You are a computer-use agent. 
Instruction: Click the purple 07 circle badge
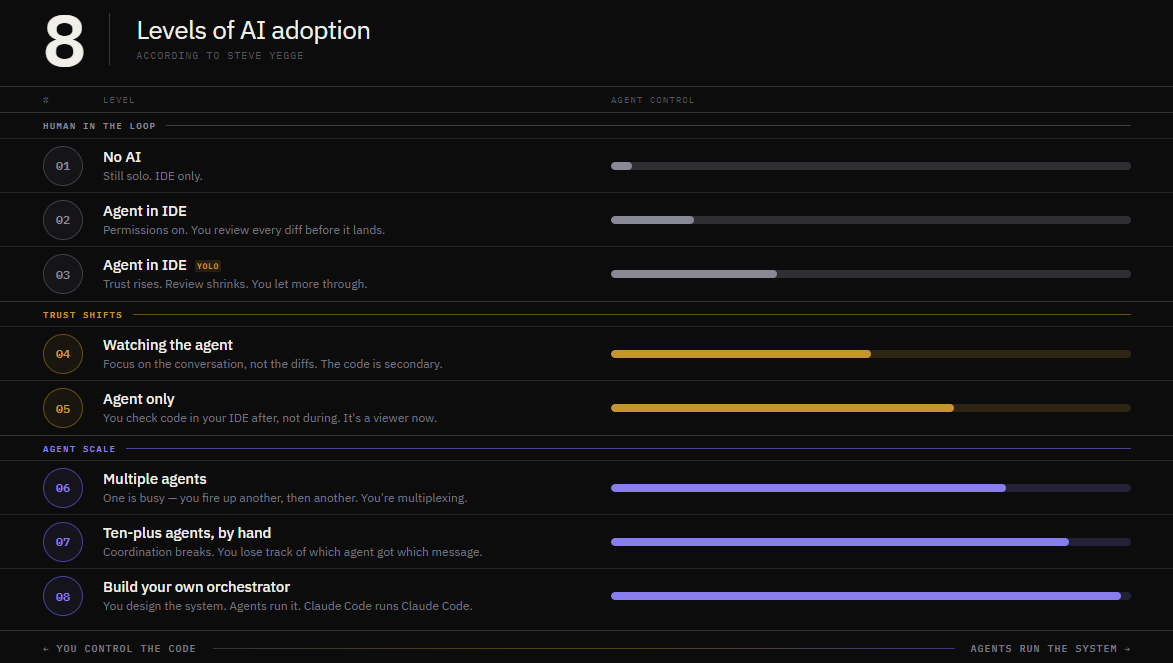(63, 542)
